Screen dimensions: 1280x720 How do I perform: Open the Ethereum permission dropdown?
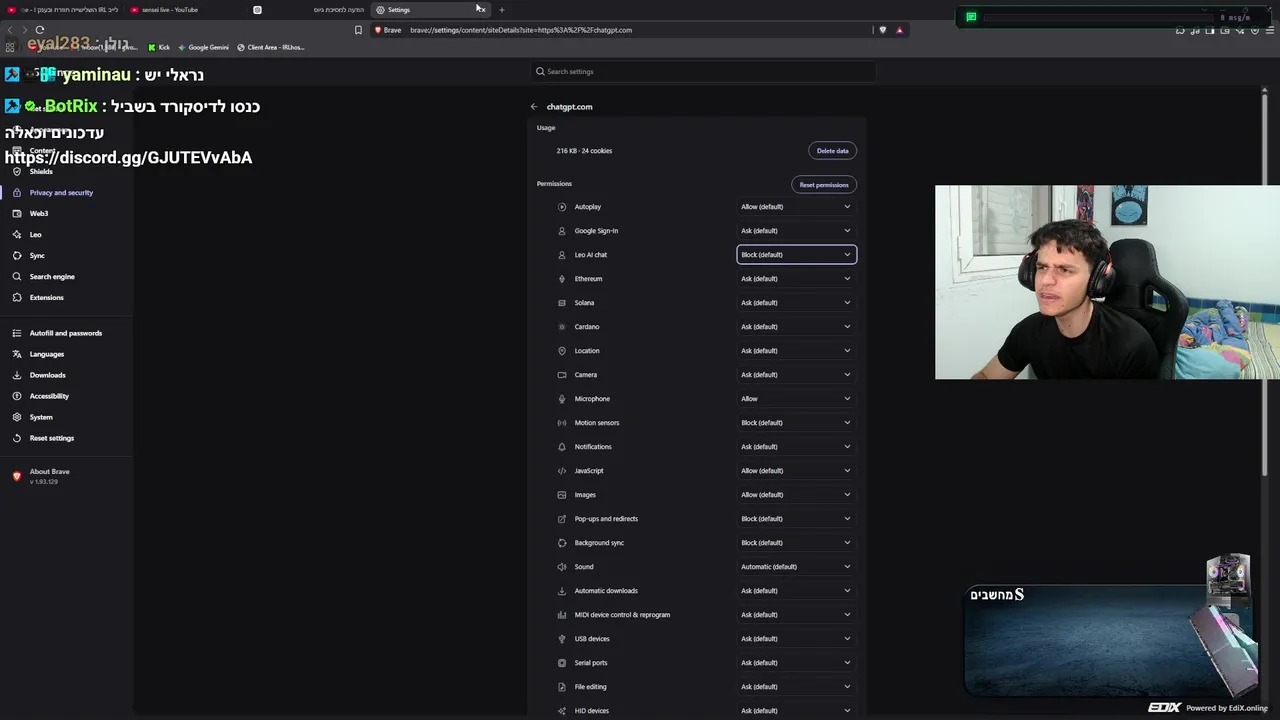pyautogui.click(x=796, y=279)
